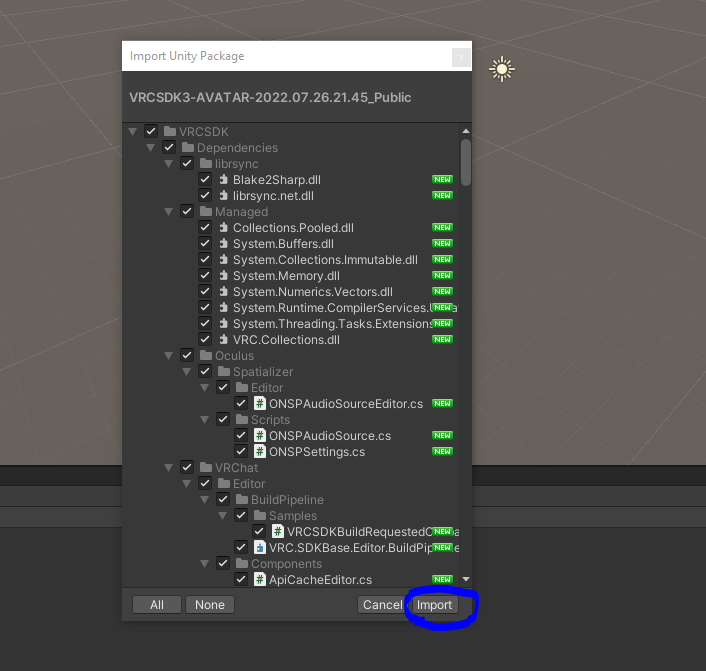Click the scrollbar down arrow
The image size is (706, 671).
click(466, 579)
